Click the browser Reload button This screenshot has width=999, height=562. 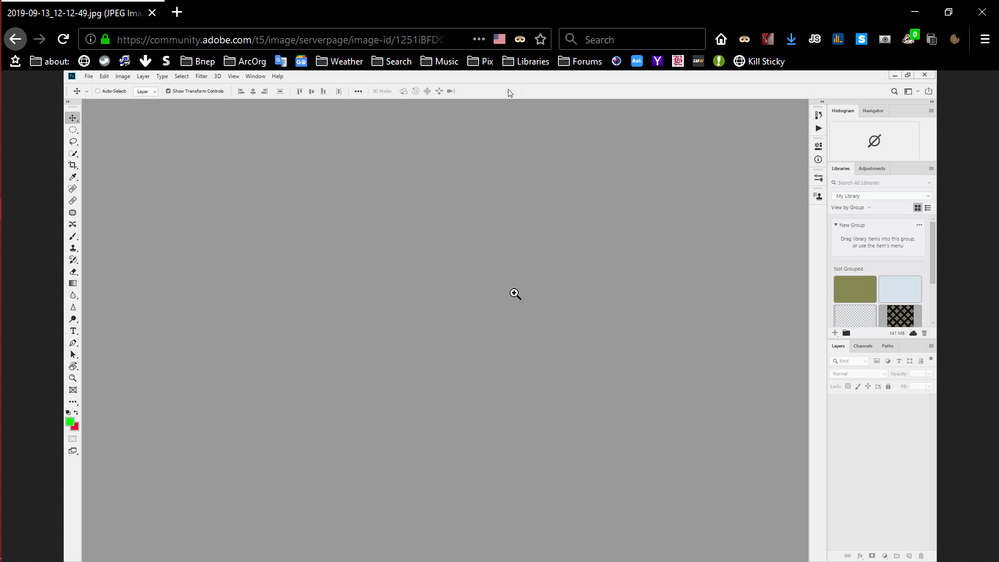(x=63, y=39)
